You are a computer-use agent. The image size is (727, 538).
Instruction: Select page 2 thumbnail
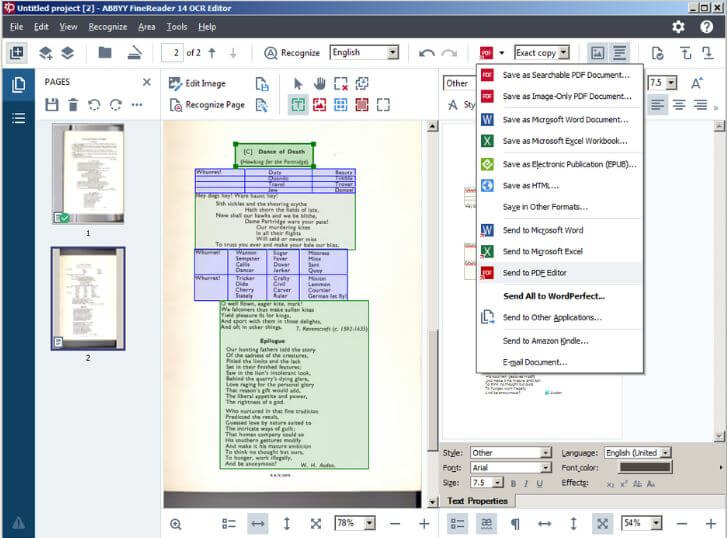tap(88, 298)
